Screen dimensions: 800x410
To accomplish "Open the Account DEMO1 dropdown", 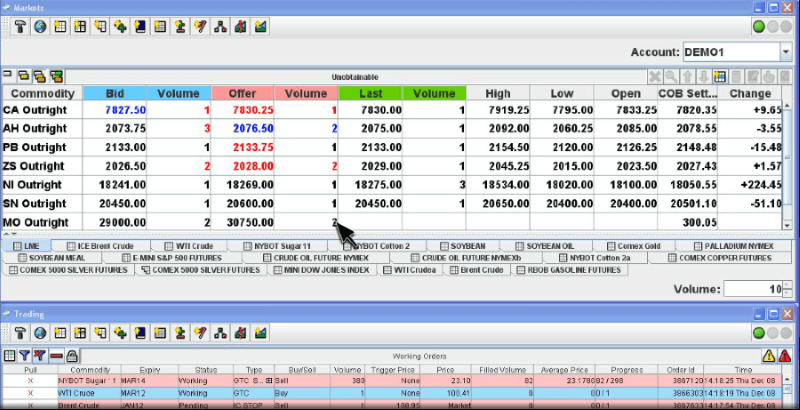I will pyautogui.click(x=785, y=52).
